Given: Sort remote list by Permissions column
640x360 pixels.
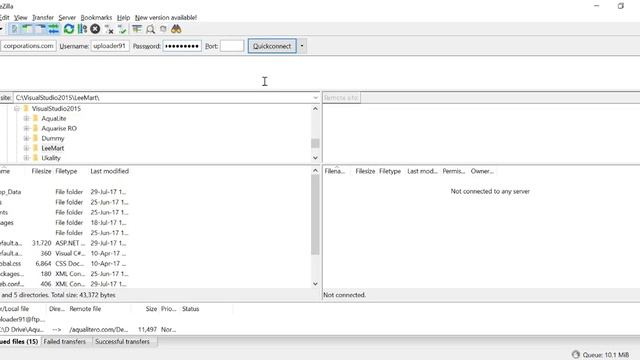Looking at the screenshot, I should click(x=453, y=171).
